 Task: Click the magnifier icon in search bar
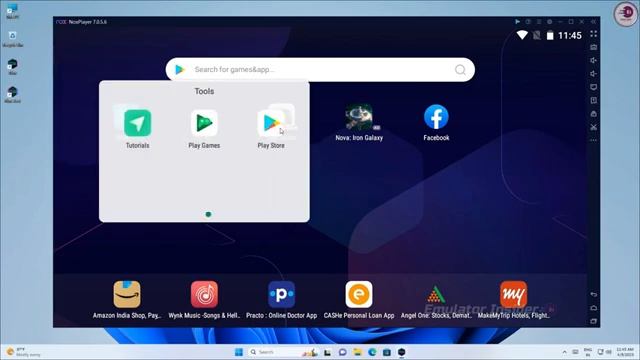coord(460,70)
